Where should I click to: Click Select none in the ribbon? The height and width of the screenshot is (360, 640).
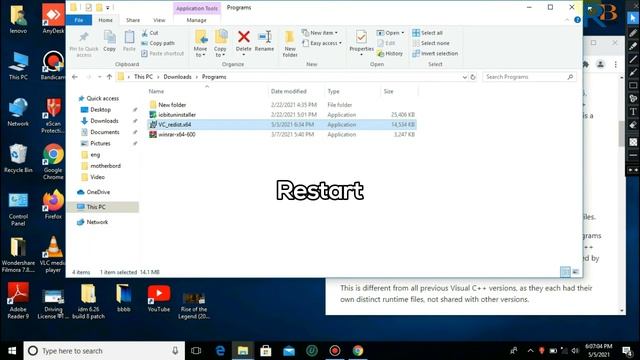(x=431, y=43)
